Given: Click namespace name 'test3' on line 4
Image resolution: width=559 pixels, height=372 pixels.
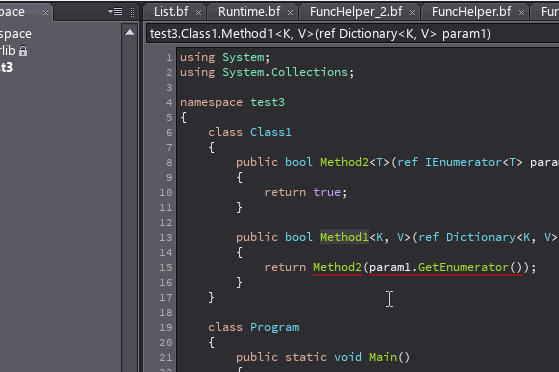Looking at the screenshot, I should (267, 102).
